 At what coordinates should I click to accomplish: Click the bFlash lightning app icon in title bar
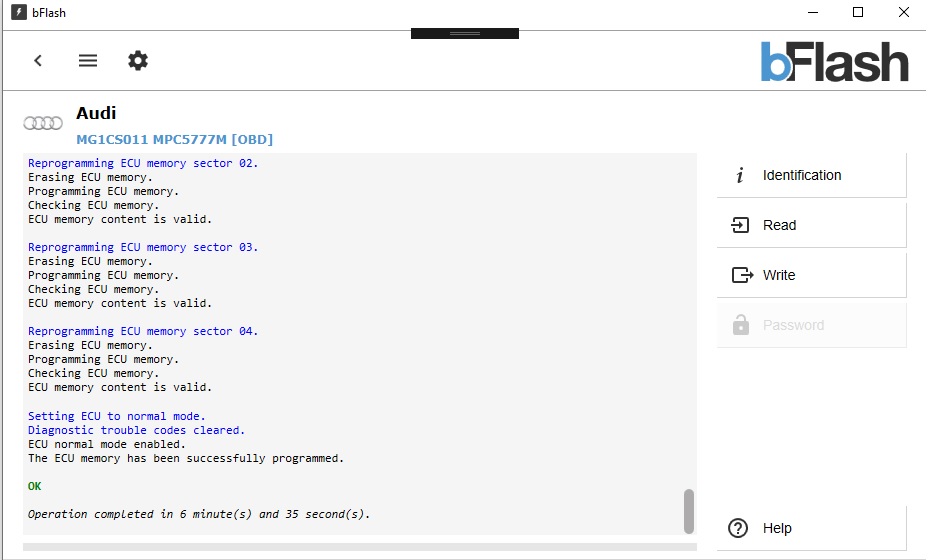[x=19, y=12]
